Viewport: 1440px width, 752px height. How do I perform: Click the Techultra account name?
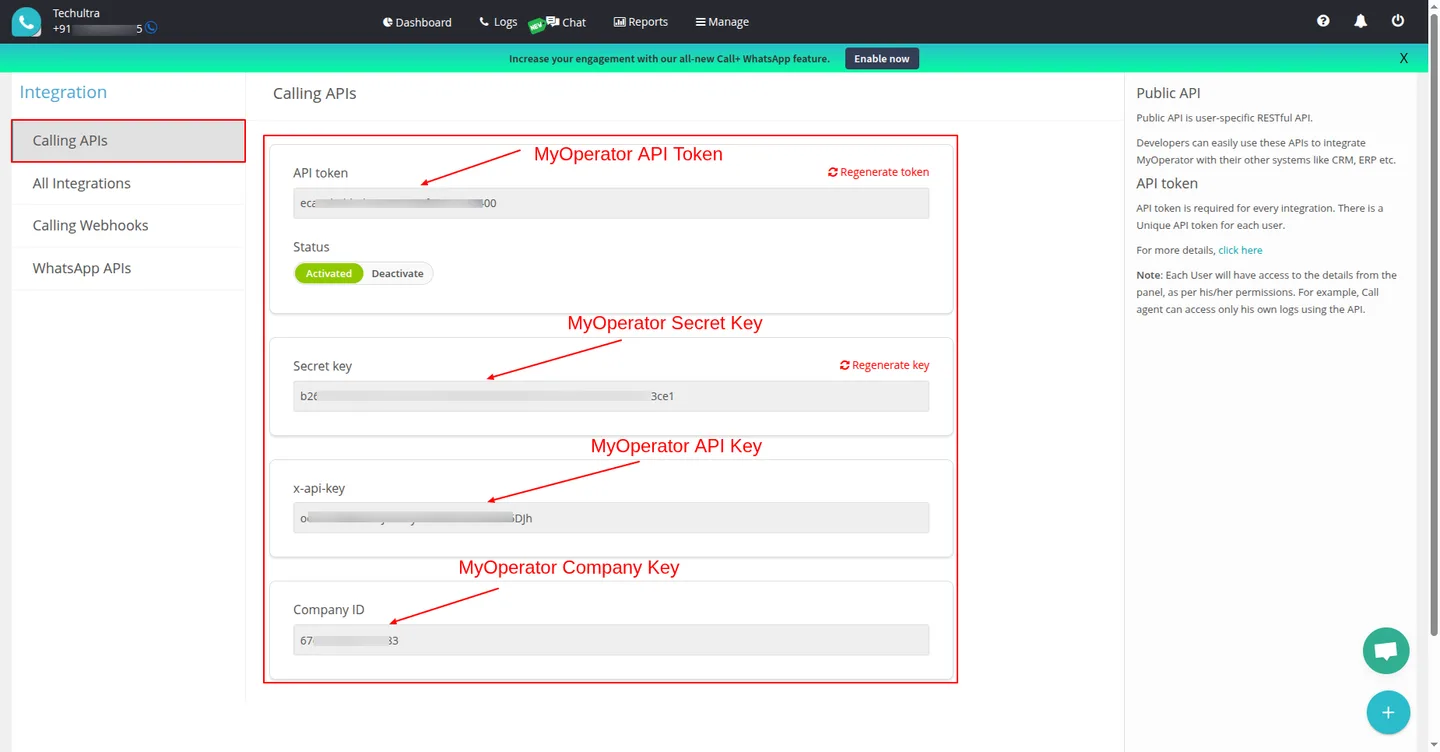pos(77,14)
